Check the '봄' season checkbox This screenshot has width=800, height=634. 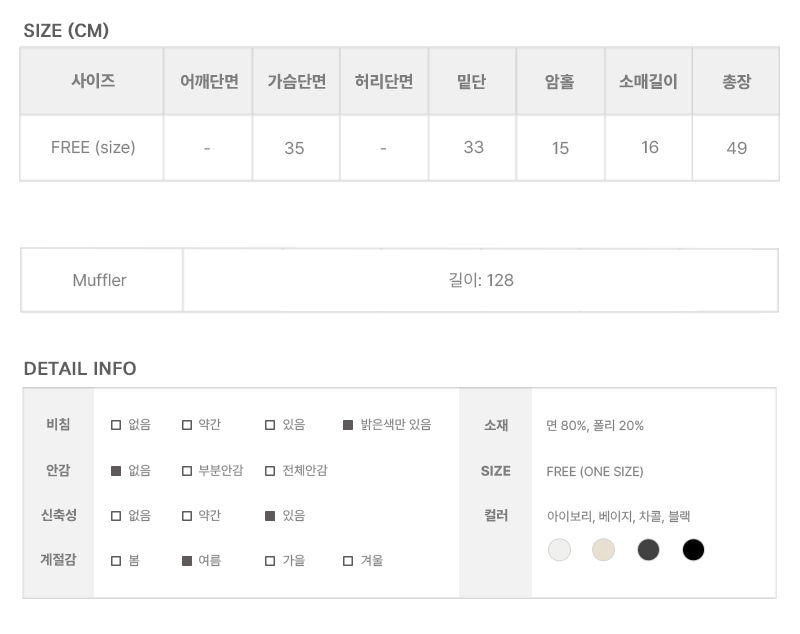[116, 561]
